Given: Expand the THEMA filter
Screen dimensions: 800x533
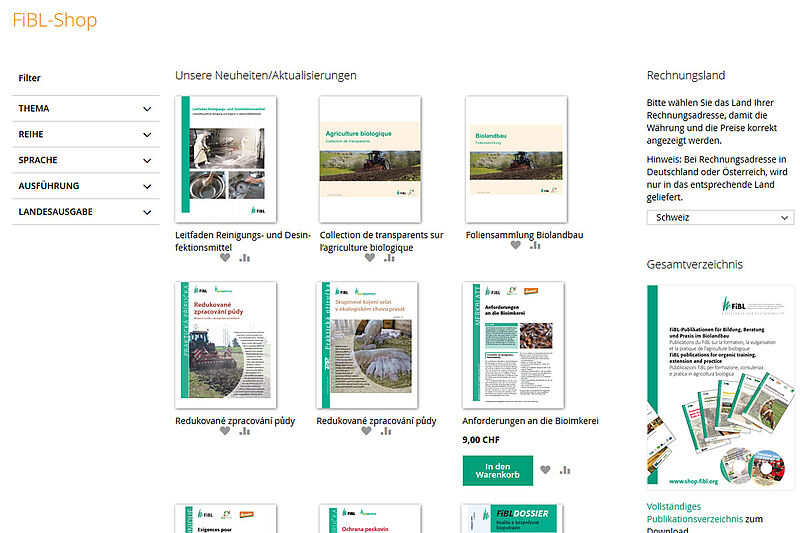Looking at the screenshot, I should coord(86,109).
